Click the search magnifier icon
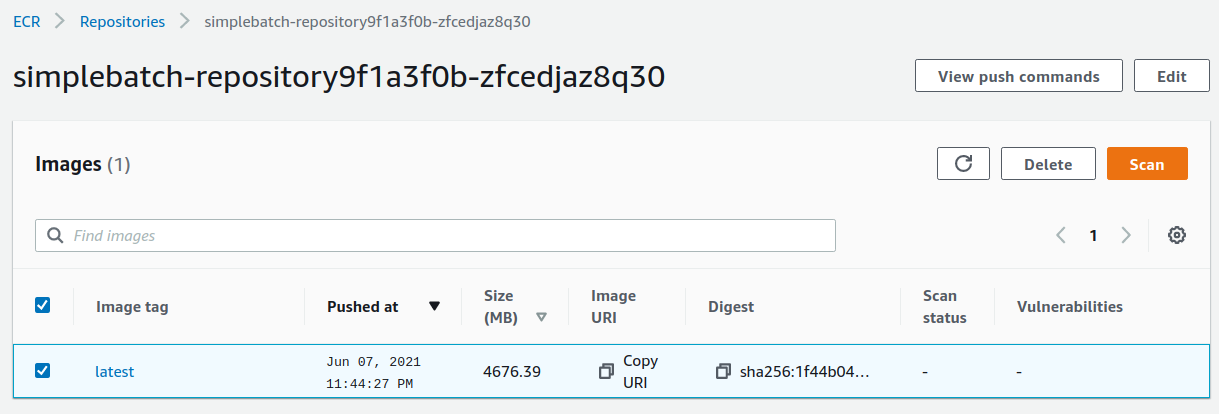Viewport: 1219px width, 414px height. [x=54, y=236]
